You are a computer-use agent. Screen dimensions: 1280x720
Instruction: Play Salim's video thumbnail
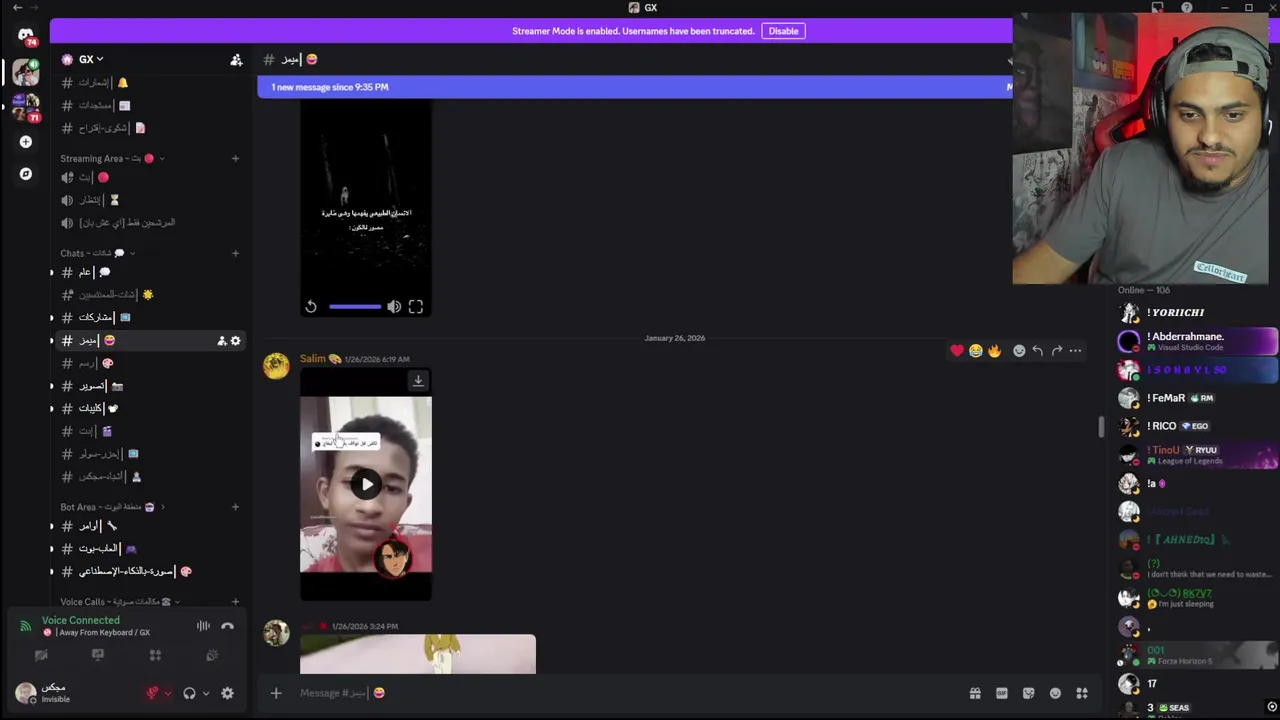coord(367,485)
